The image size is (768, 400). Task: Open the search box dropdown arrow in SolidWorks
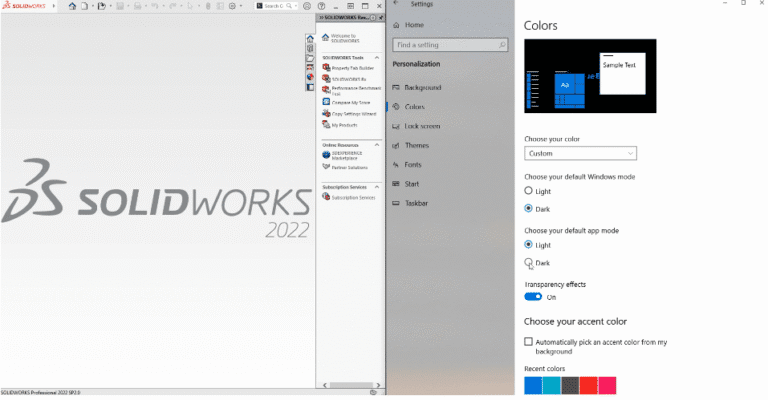click(x=296, y=6)
